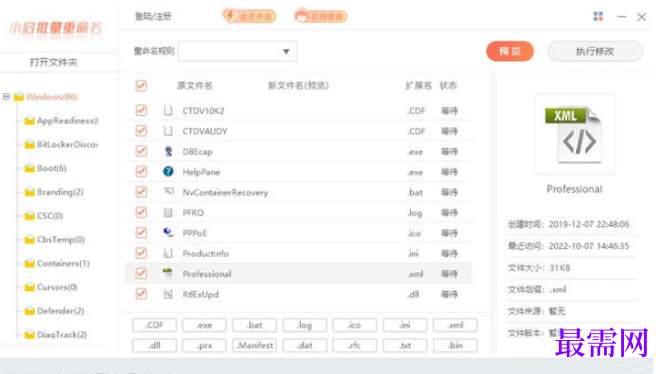Screen dimensions: 667x374
Task: Filter by .txt extension button
Action: coord(405,345)
